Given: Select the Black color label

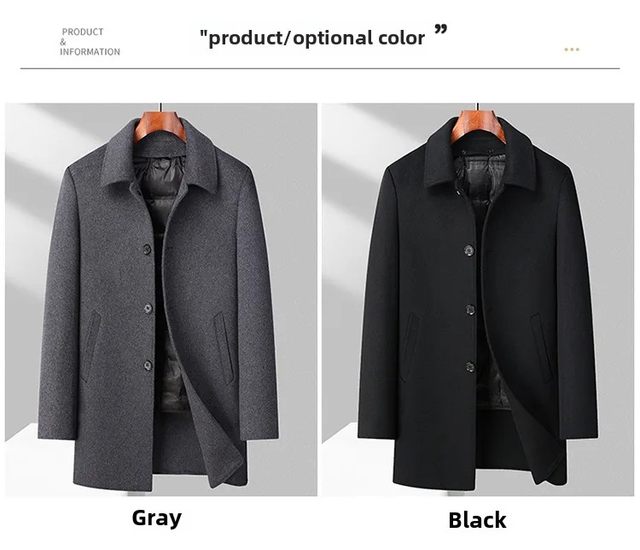Looking at the screenshot, I should [x=477, y=520].
